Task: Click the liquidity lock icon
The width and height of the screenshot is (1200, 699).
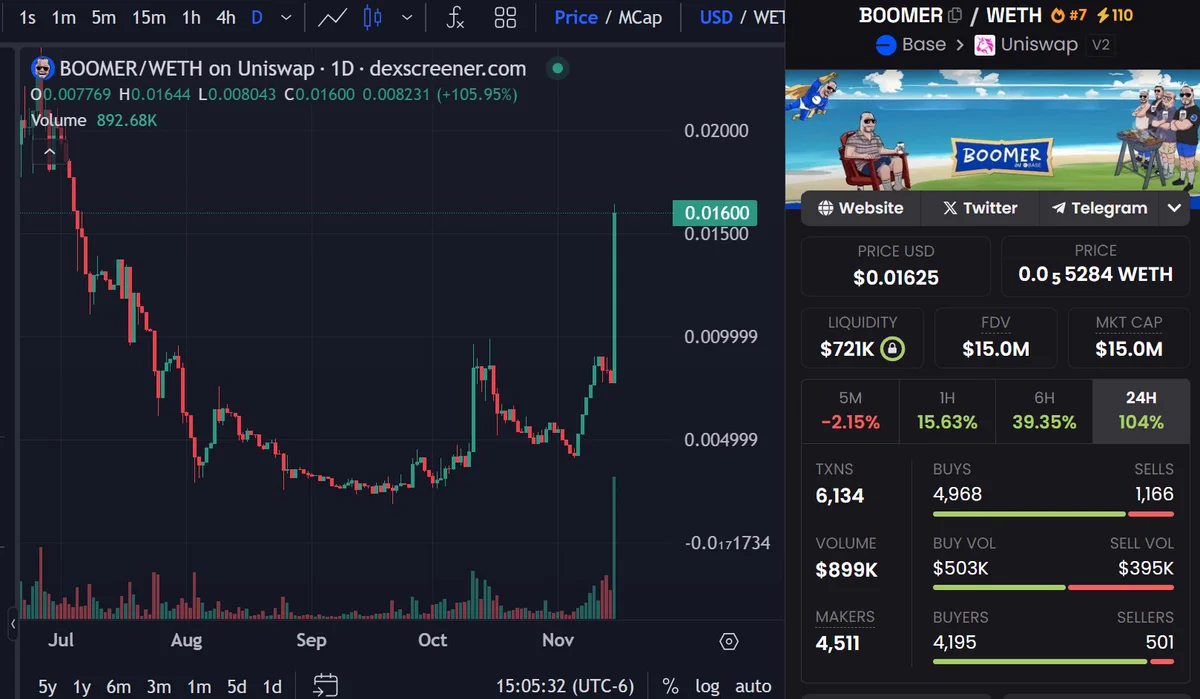Action: (x=892, y=349)
